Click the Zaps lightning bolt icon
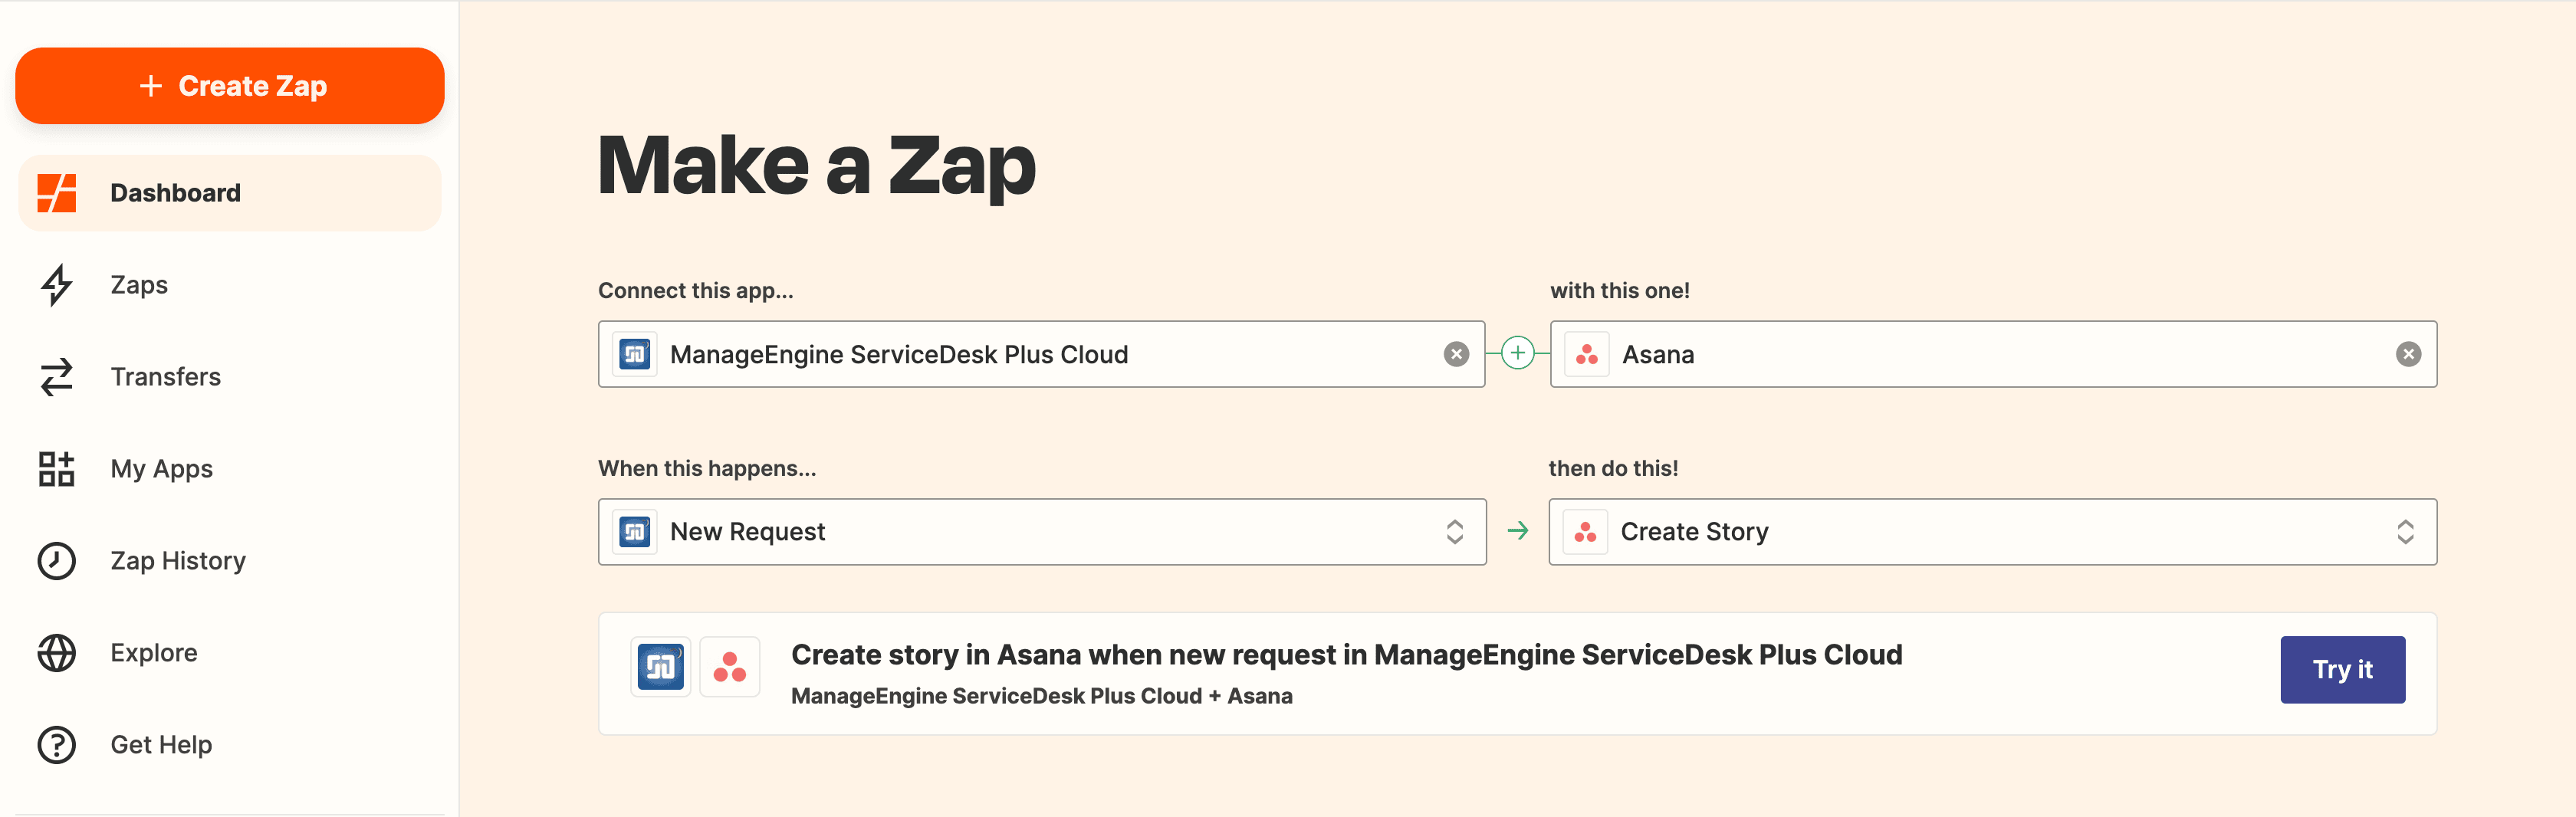The width and height of the screenshot is (2576, 817). [57, 285]
